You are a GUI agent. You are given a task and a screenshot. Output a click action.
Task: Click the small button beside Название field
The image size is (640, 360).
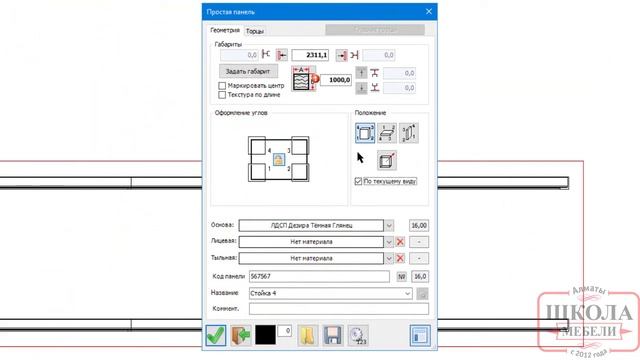[x=422, y=293]
